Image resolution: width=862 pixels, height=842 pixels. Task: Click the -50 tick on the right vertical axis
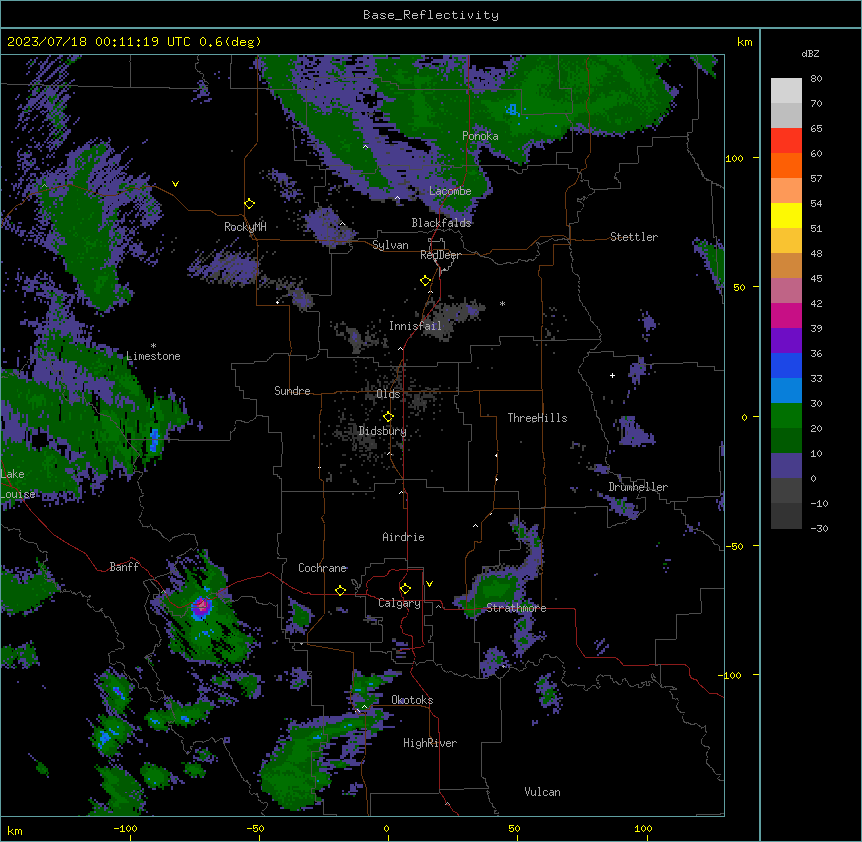tap(734, 546)
